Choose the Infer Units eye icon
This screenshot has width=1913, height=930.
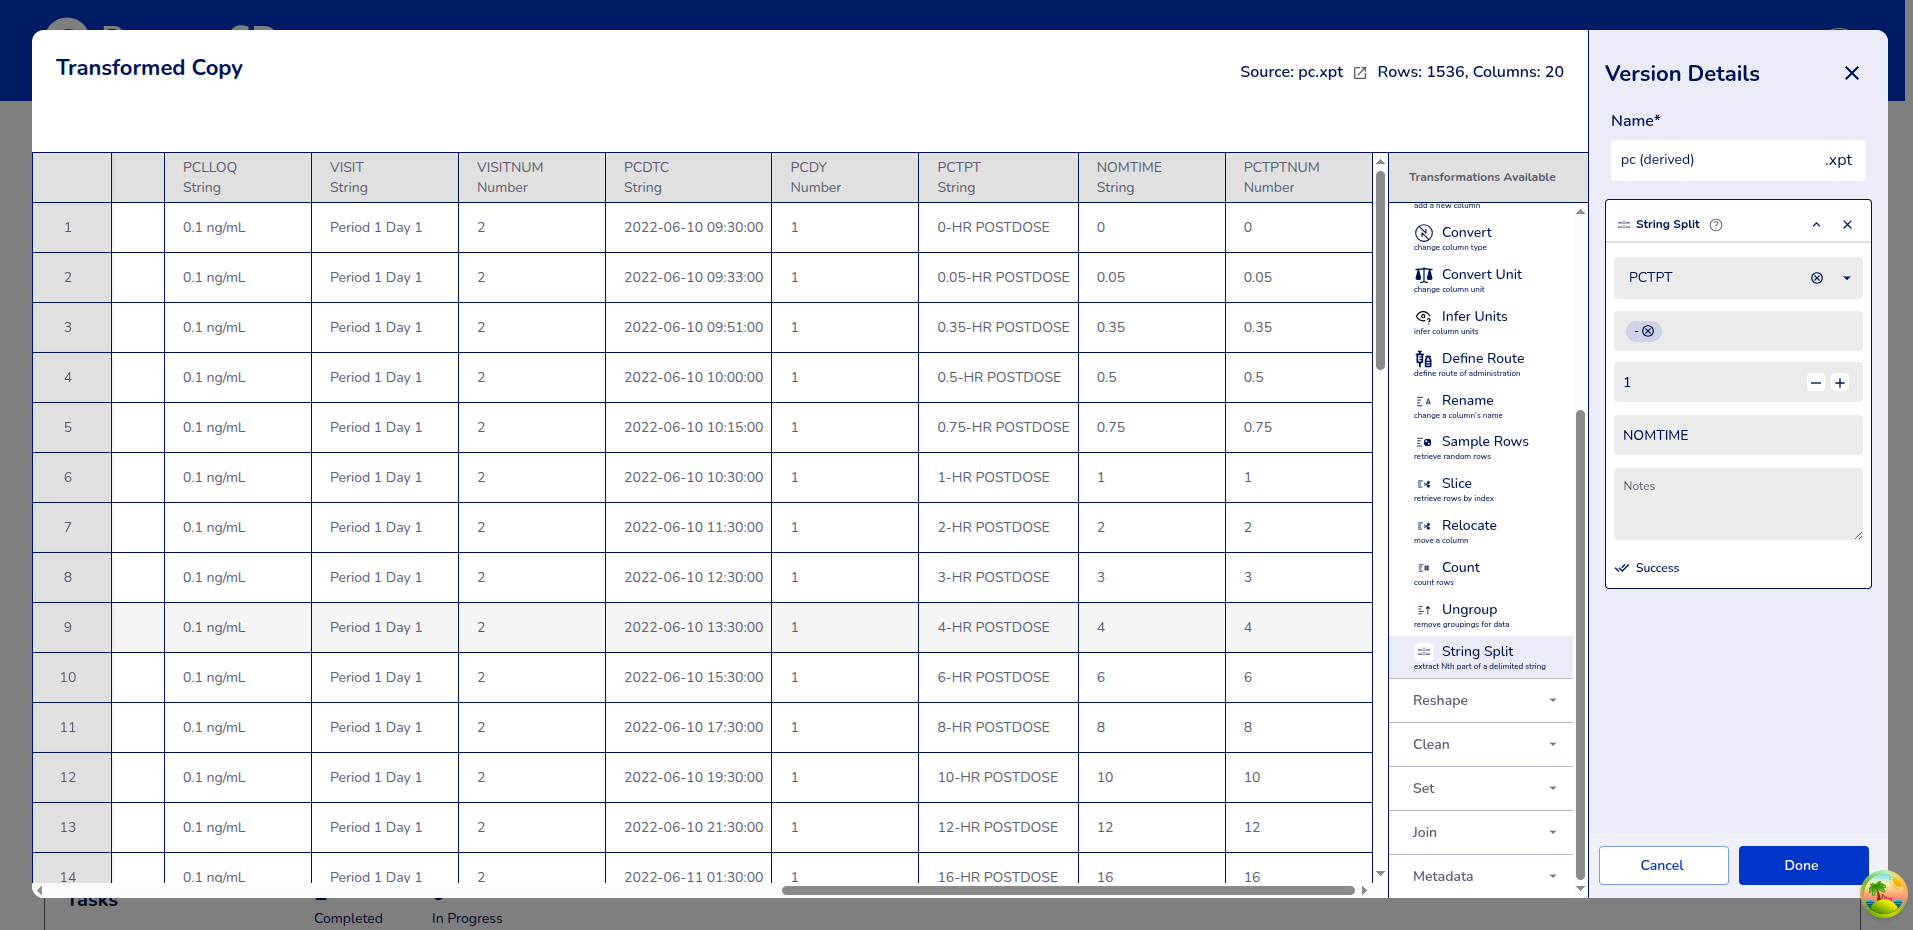point(1424,317)
